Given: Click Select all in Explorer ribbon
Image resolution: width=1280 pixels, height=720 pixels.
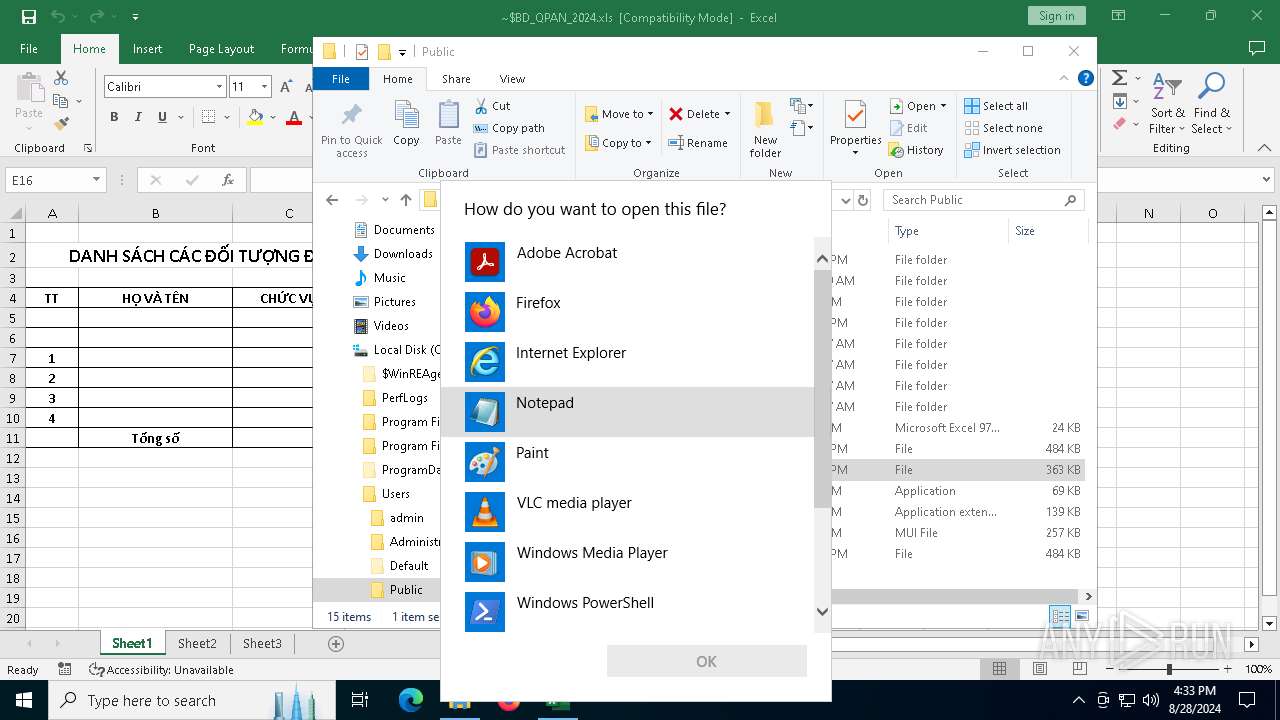Looking at the screenshot, I should [x=996, y=106].
